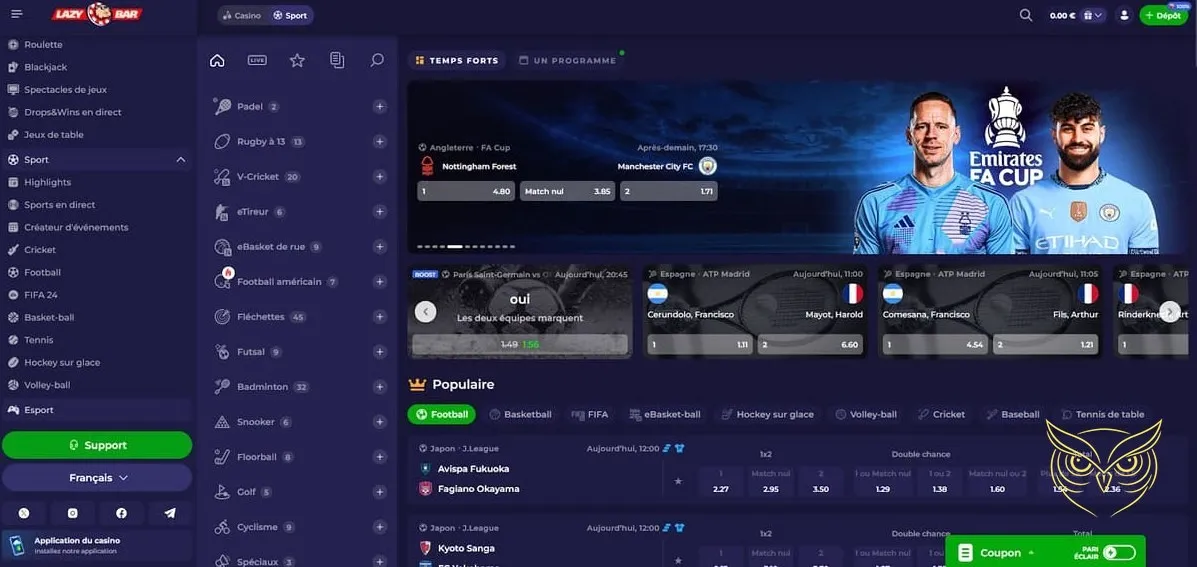Click the green Support button
This screenshot has width=1197, height=567.
(97, 445)
